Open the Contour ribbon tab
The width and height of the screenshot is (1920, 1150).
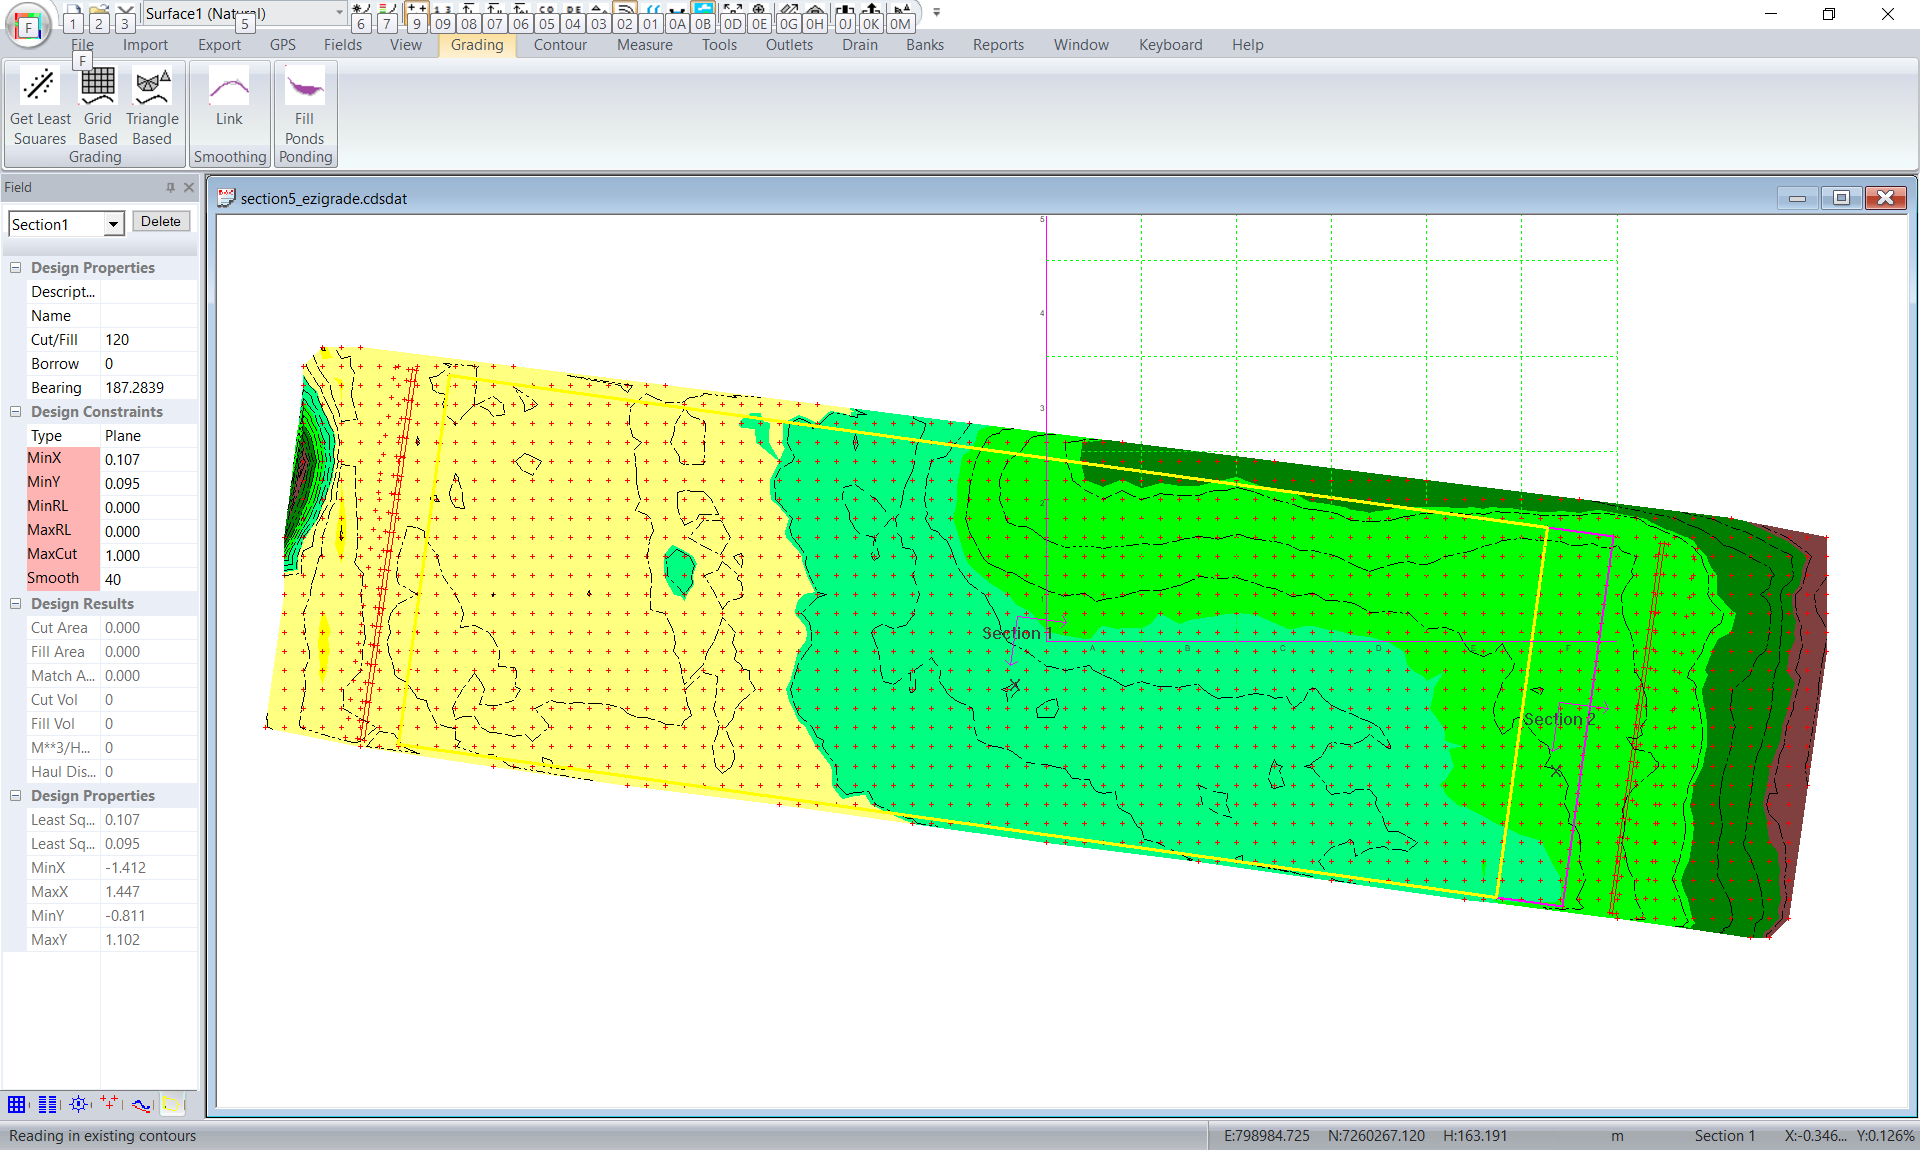[x=560, y=45]
